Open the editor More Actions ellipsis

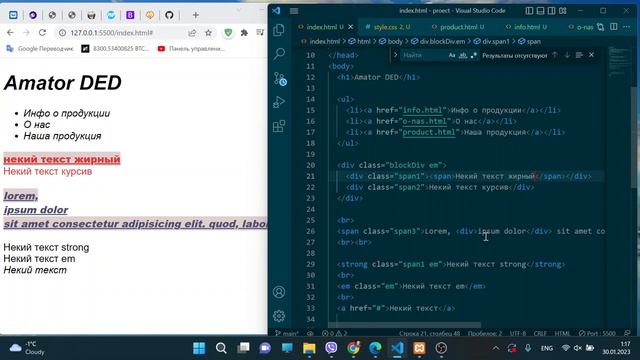(x=627, y=27)
